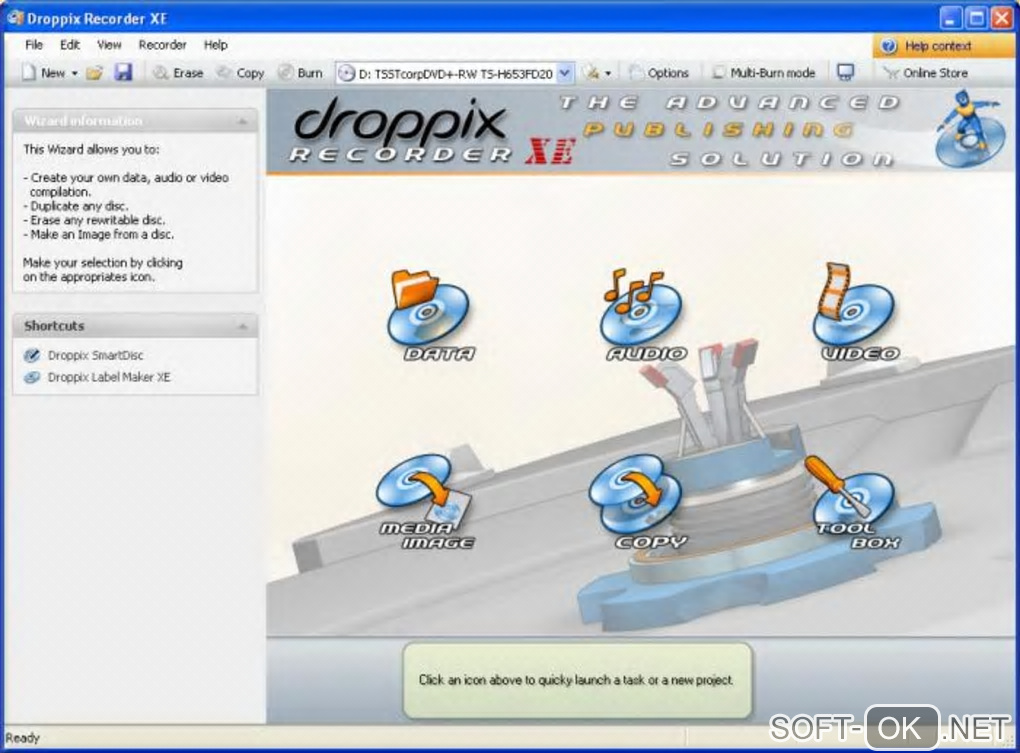
Task: Open the TOOL BOX icon
Action: (x=852, y=502)
